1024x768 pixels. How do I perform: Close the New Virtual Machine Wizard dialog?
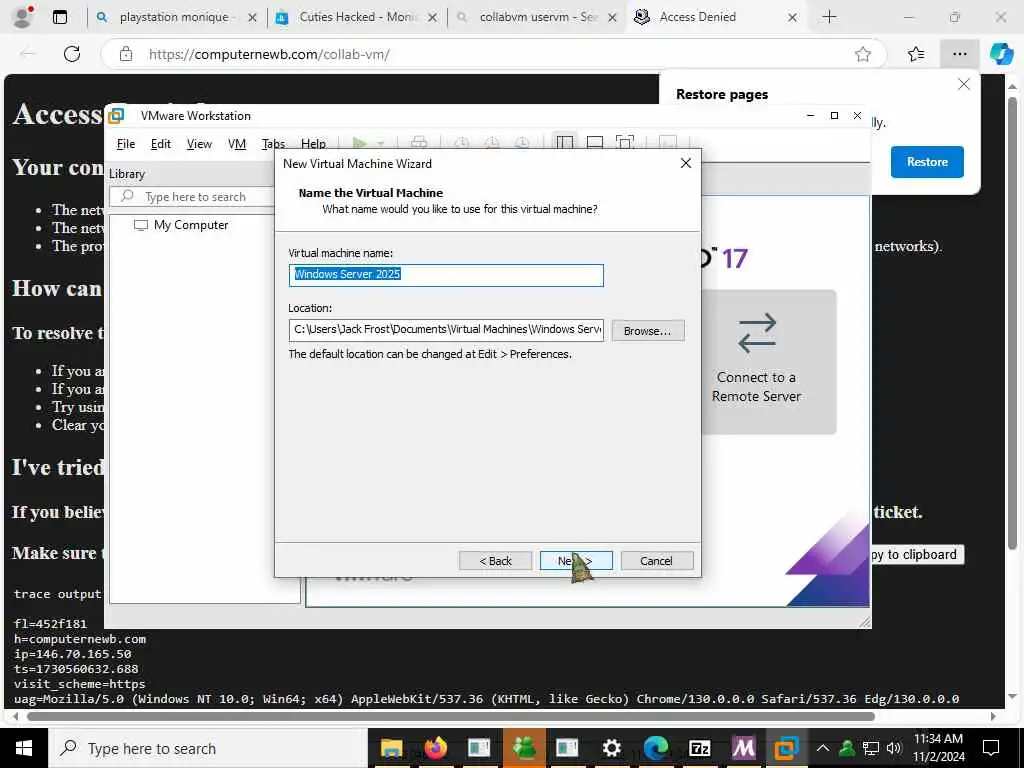pyautogui.click(x=686, y=163)
